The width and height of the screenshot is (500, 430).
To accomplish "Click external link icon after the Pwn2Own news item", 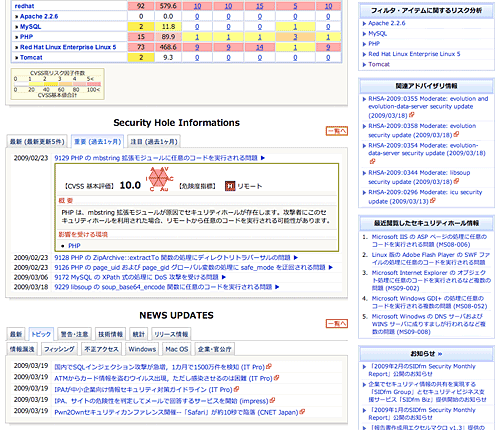I will [302, 412].
